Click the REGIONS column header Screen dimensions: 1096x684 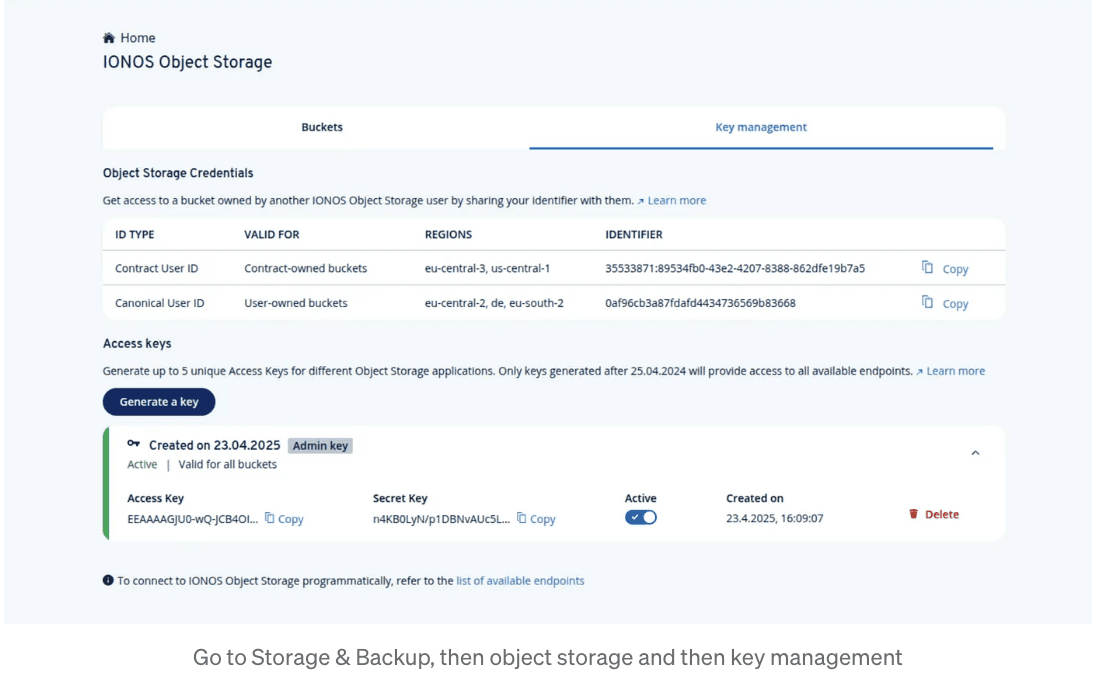pyautogui.click(x=448, y=235)
